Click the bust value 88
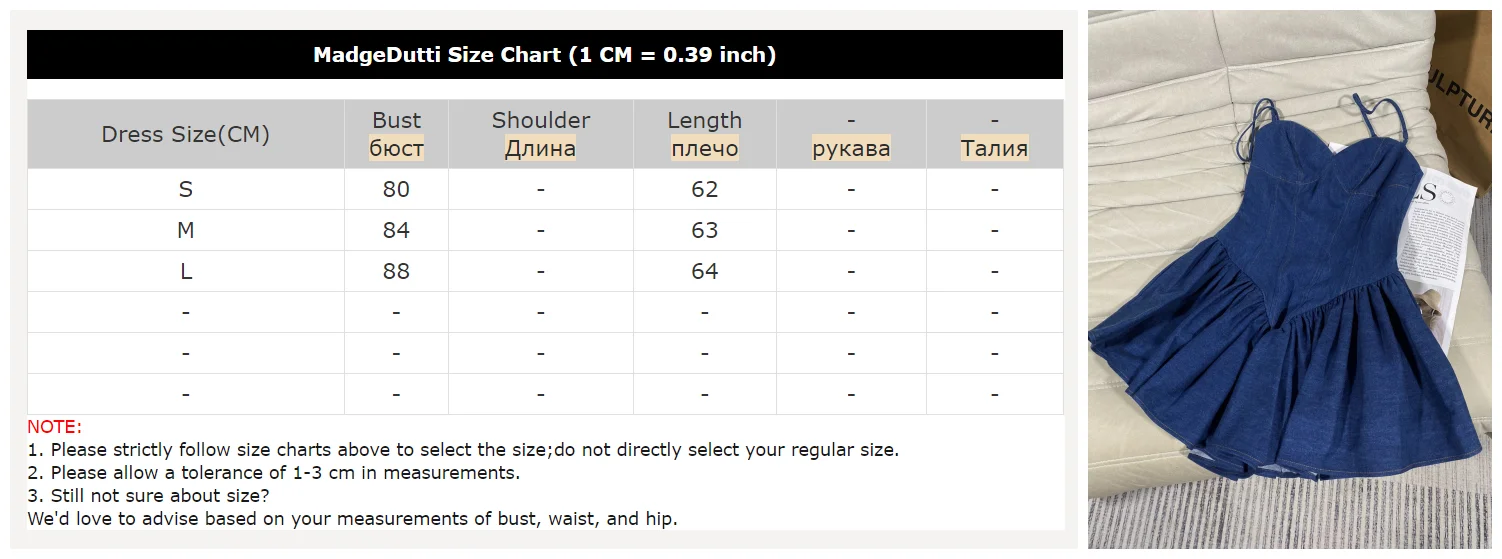 [396, 271]
